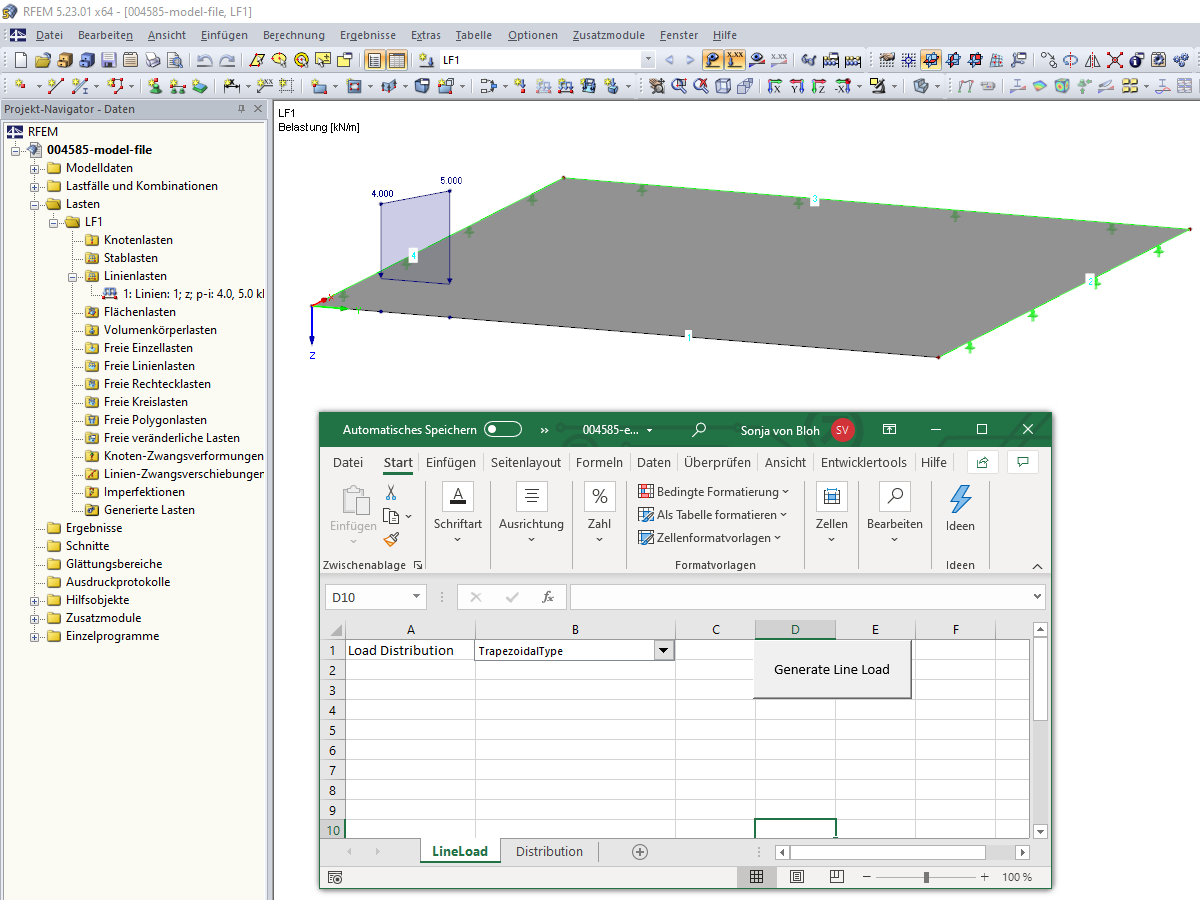Open the Schriftart group button

(457, 514)
